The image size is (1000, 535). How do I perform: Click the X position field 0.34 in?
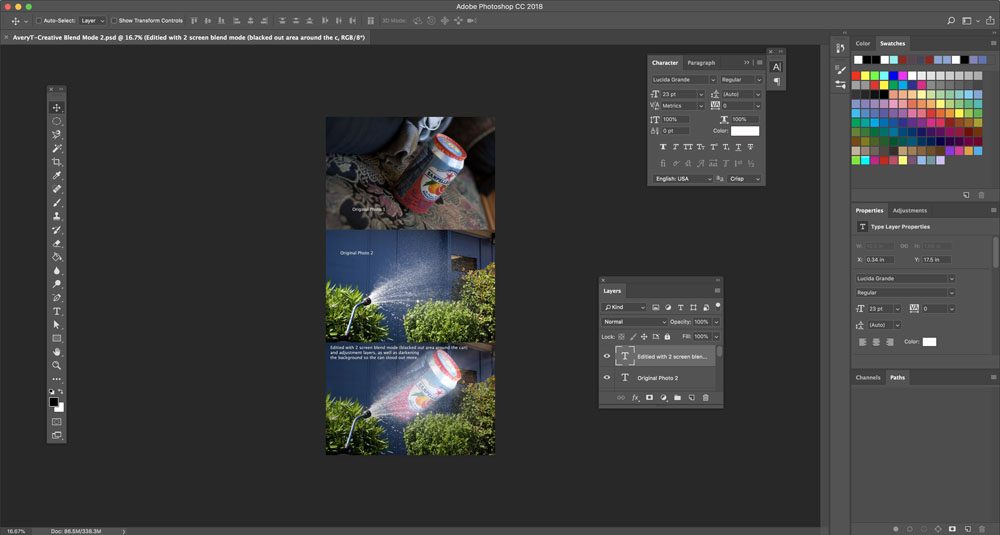[x=879, y=260]
